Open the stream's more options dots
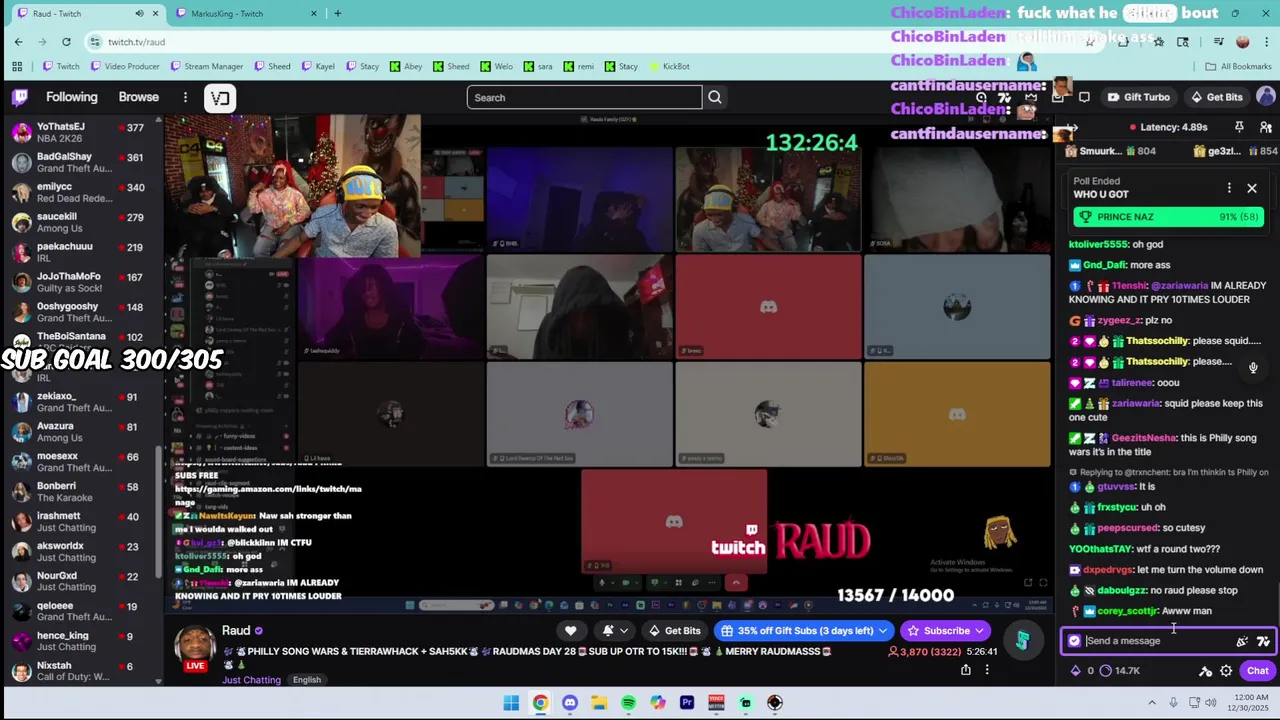Image resolution: width=1280 pixels, height=720 pixels. [987, 670]
